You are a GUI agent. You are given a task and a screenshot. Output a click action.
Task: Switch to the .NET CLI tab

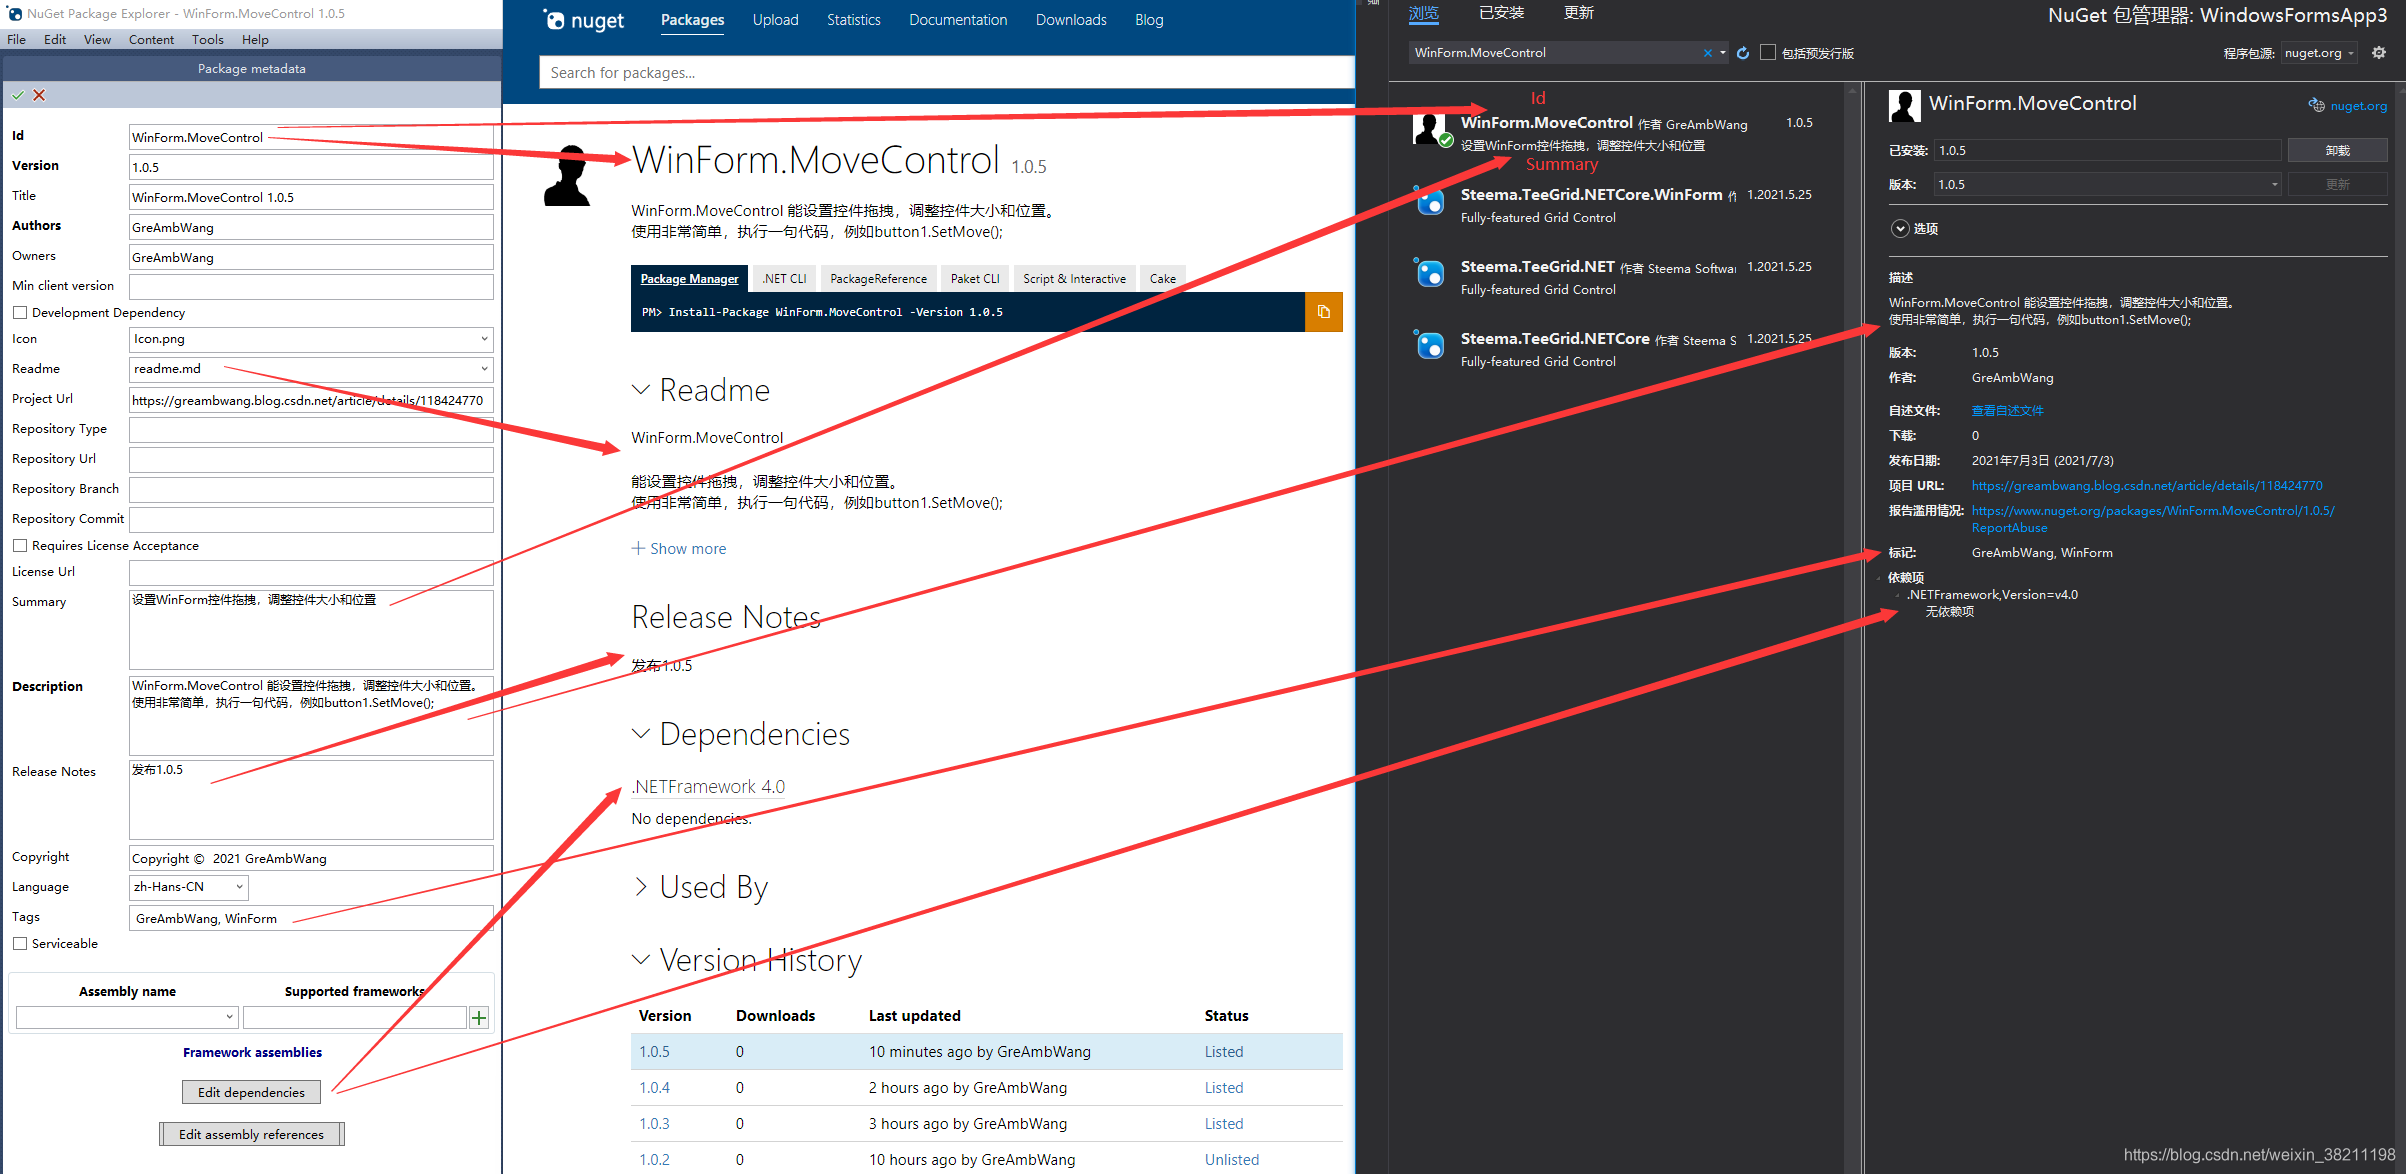pyautogui.click(x=784, y=279)
